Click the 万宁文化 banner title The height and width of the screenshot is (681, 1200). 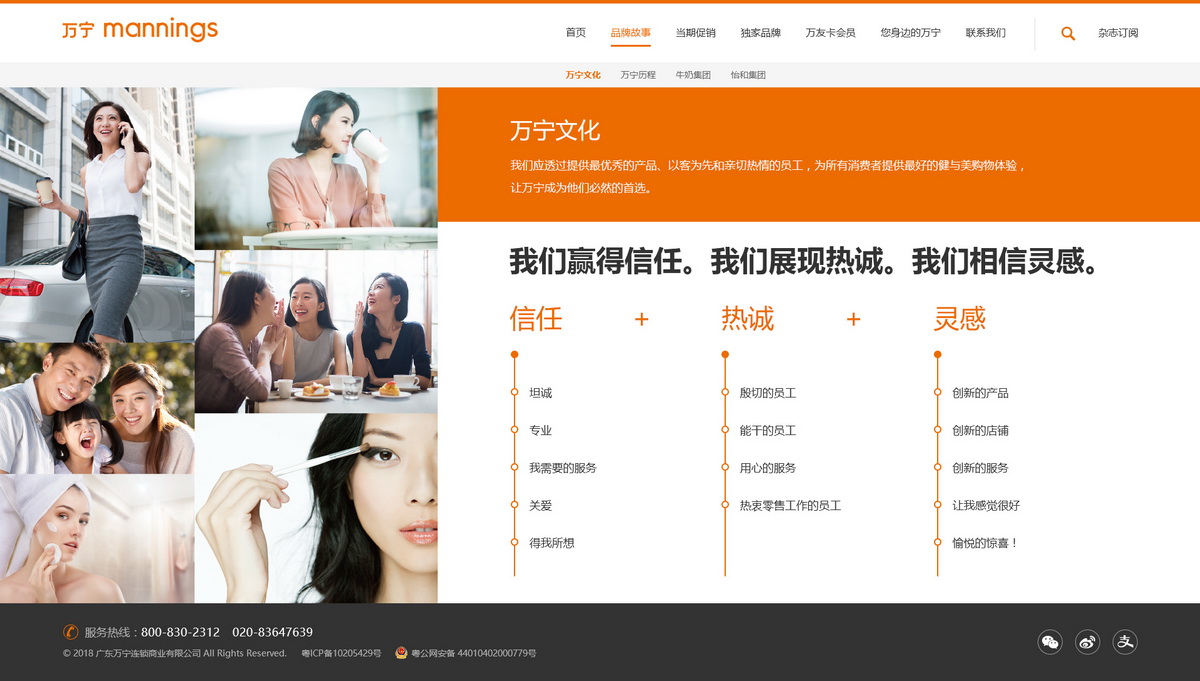555,131
